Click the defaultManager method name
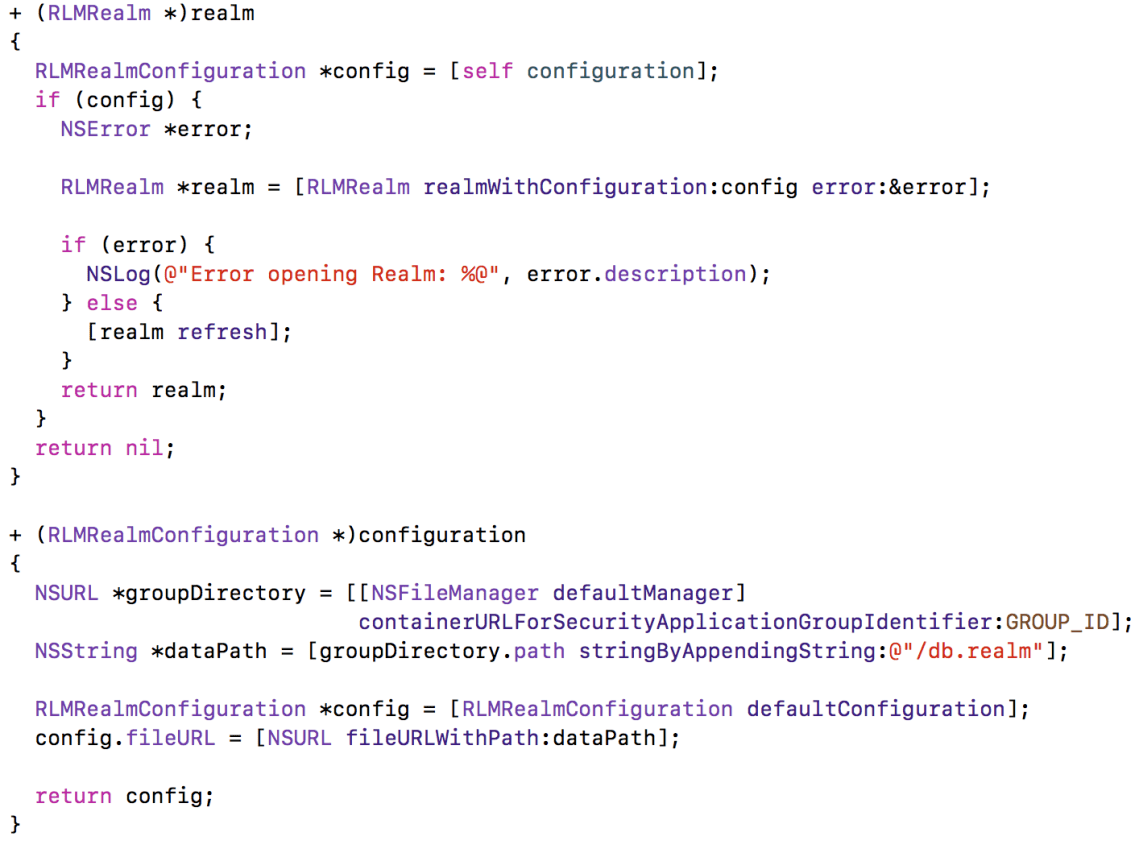The width and height of the screenshot is (1139, 853). (649, 593)
